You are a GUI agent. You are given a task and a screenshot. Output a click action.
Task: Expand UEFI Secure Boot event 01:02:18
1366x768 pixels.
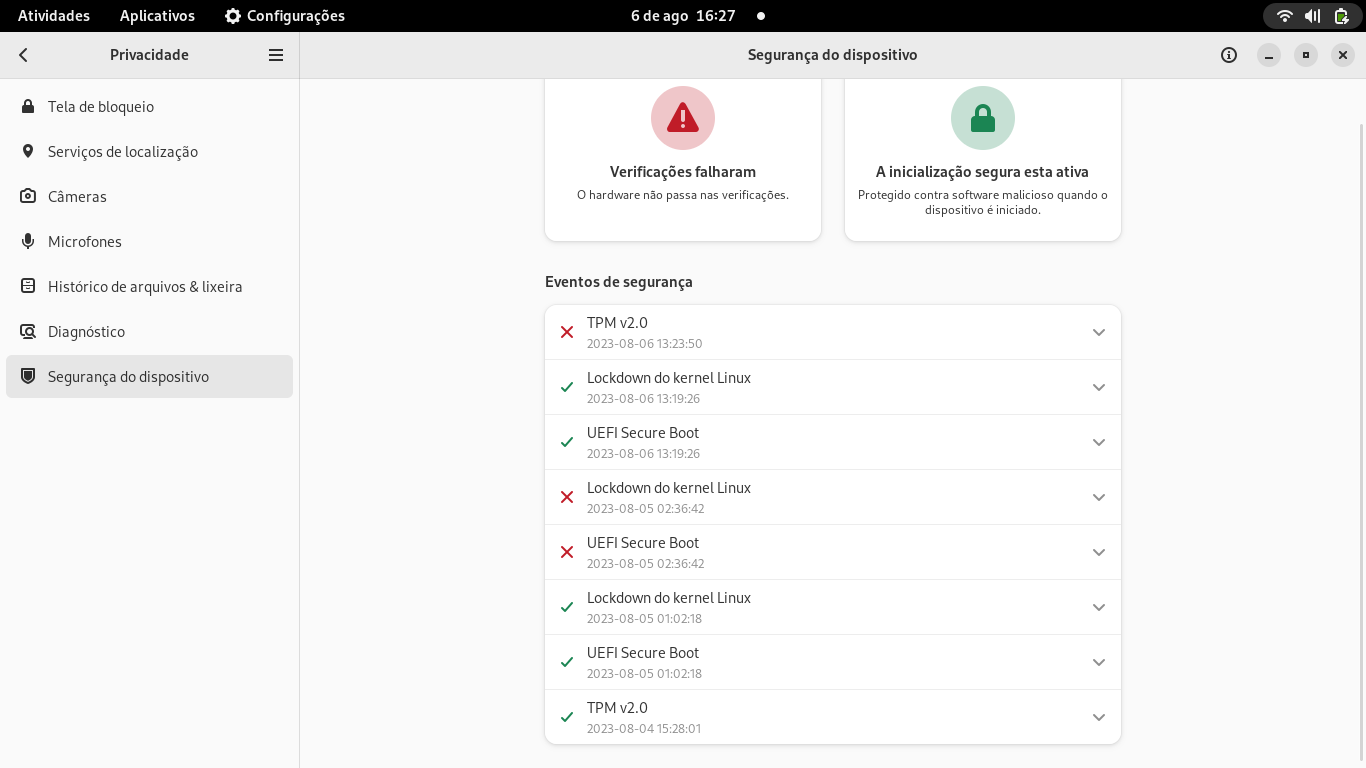1099,662
